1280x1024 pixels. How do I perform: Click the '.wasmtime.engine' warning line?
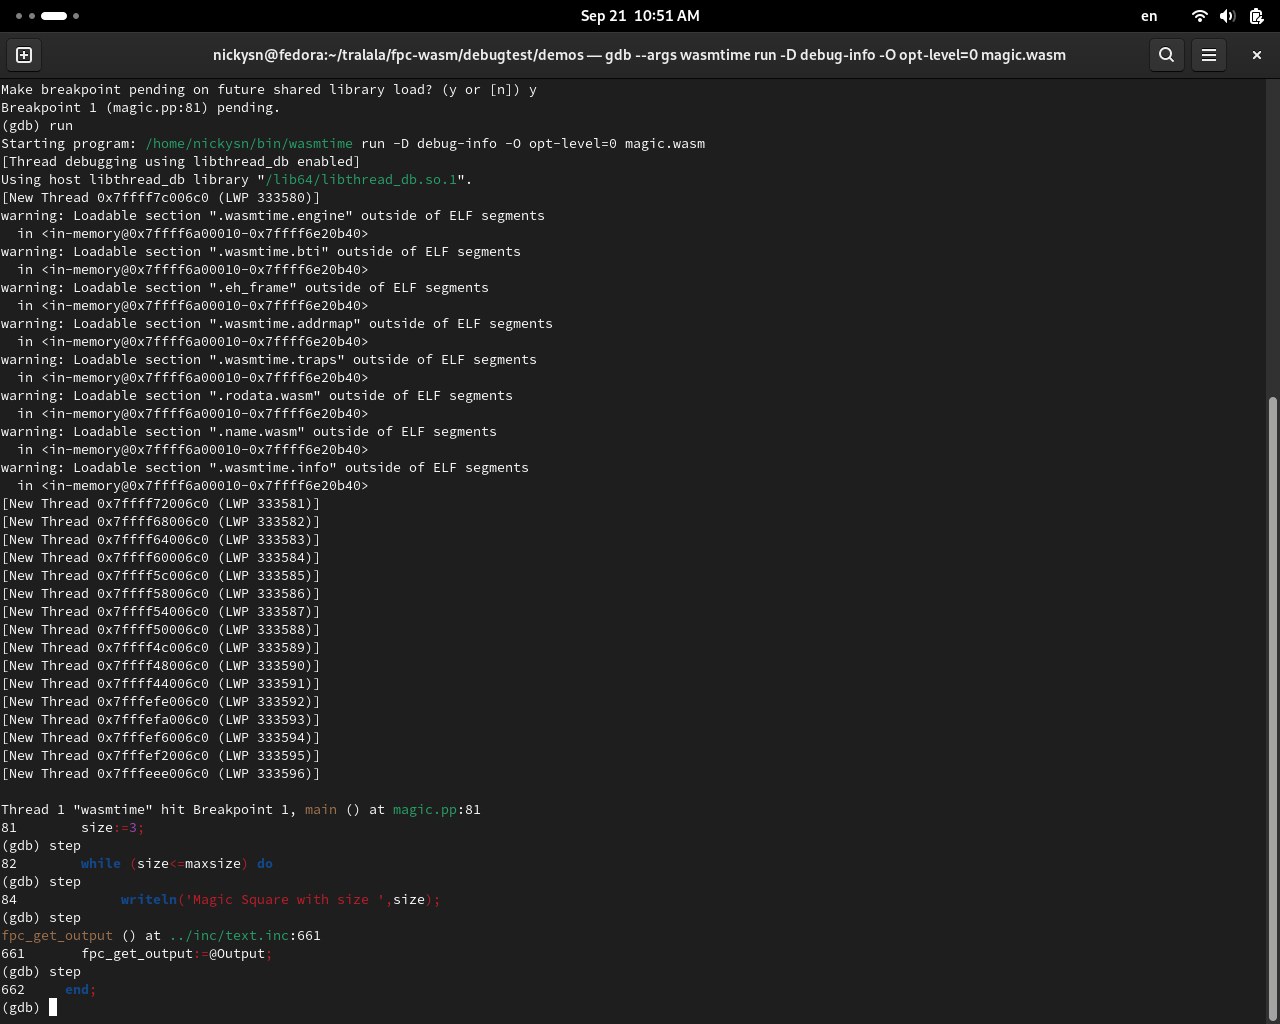click(273, 215)
